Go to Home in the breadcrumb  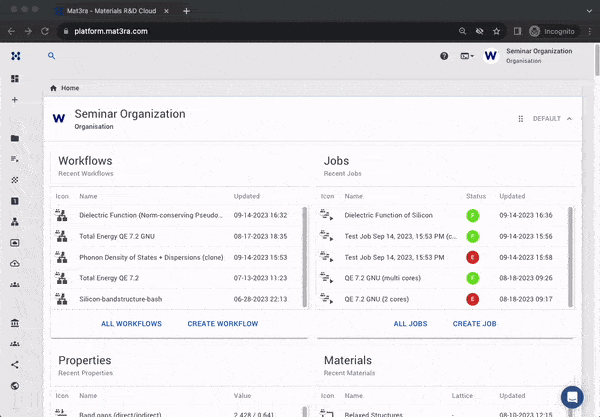coord(70,88)
